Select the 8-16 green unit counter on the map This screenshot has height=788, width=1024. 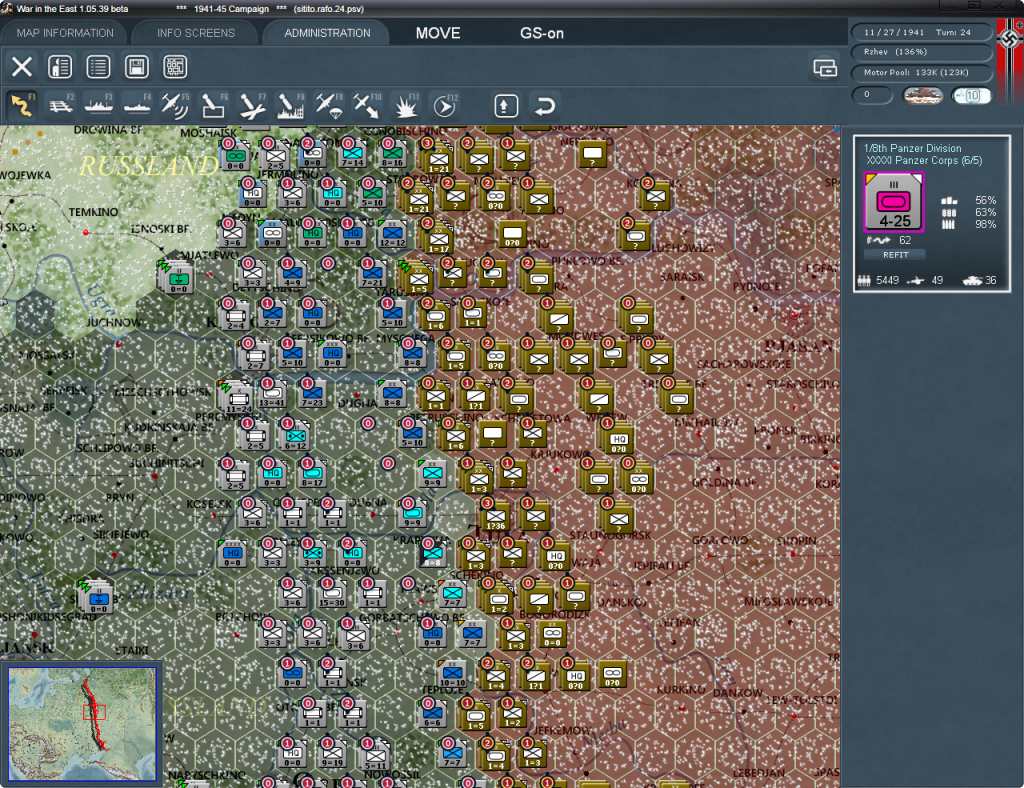coord(392,155)
